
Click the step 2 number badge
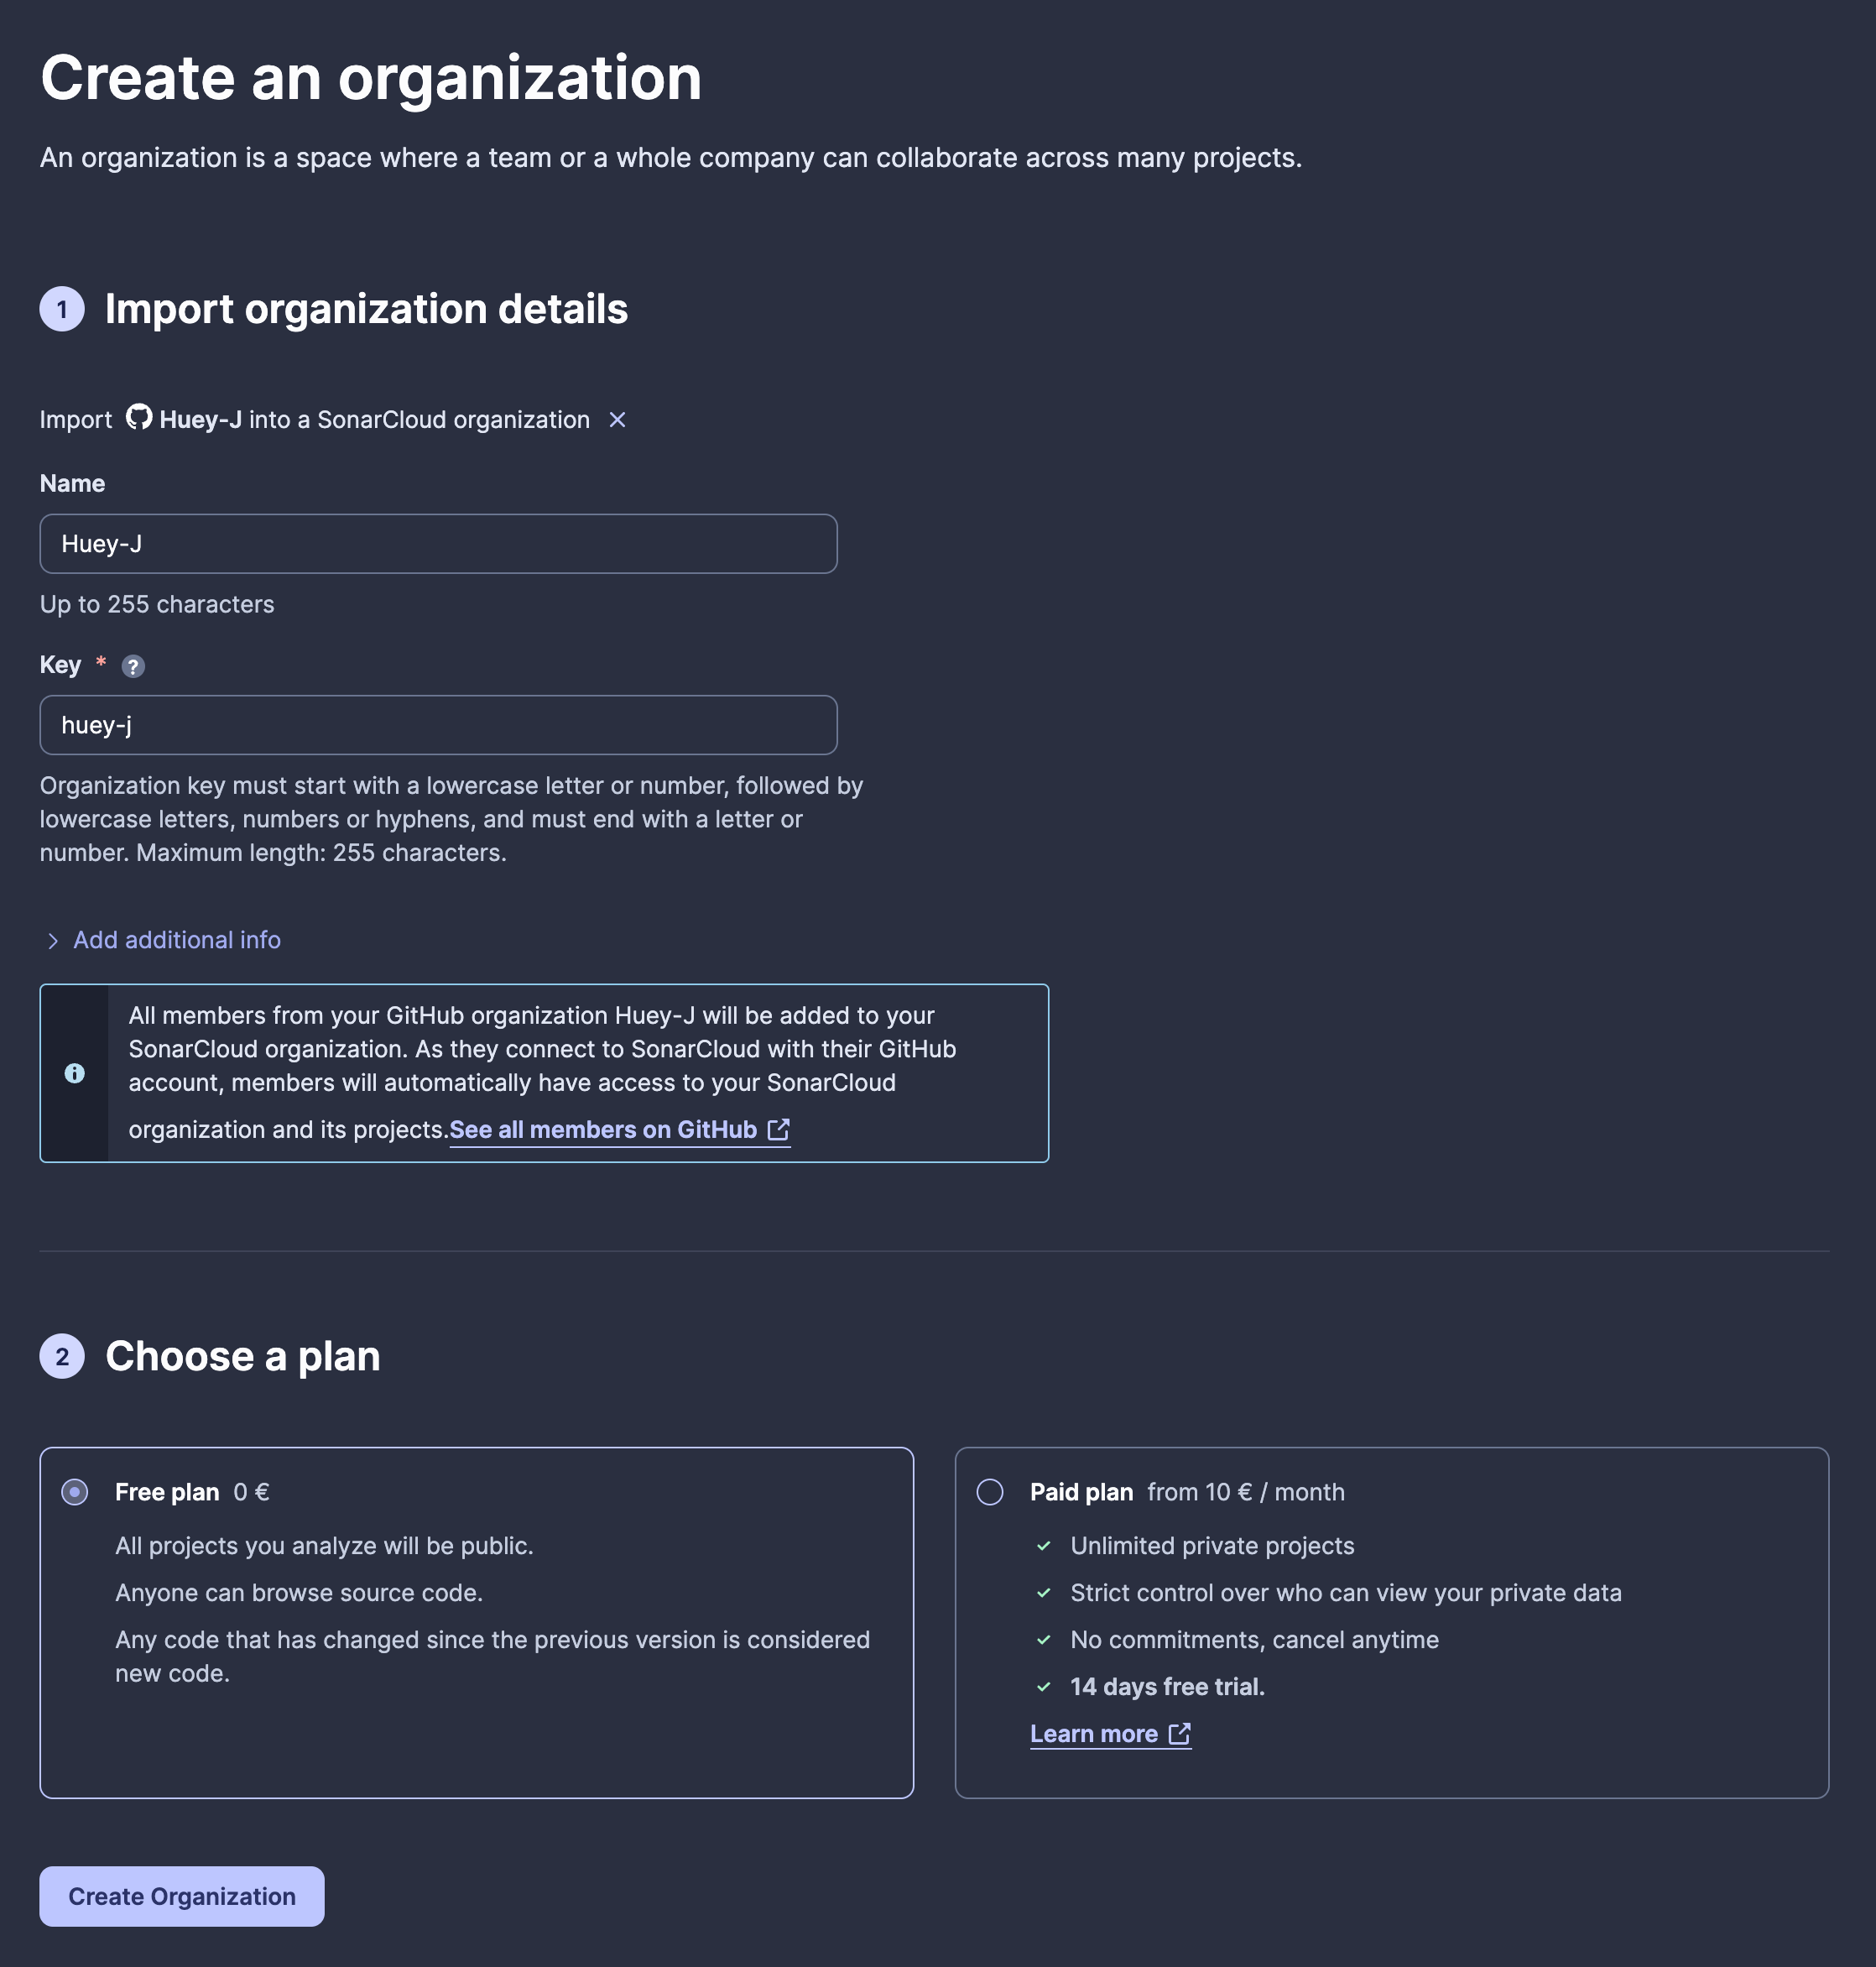62,1357
